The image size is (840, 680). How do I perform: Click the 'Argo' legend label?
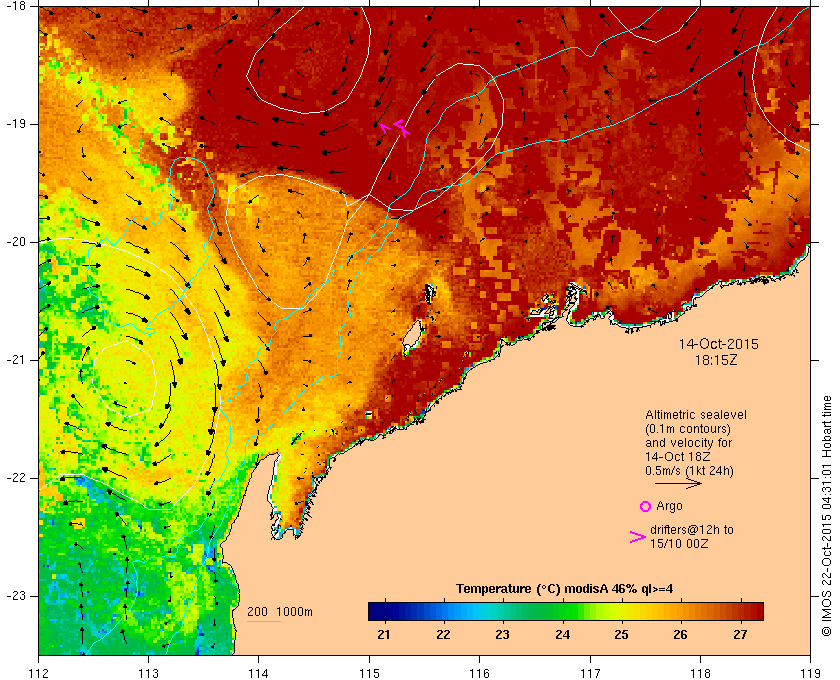click(669, 506)
